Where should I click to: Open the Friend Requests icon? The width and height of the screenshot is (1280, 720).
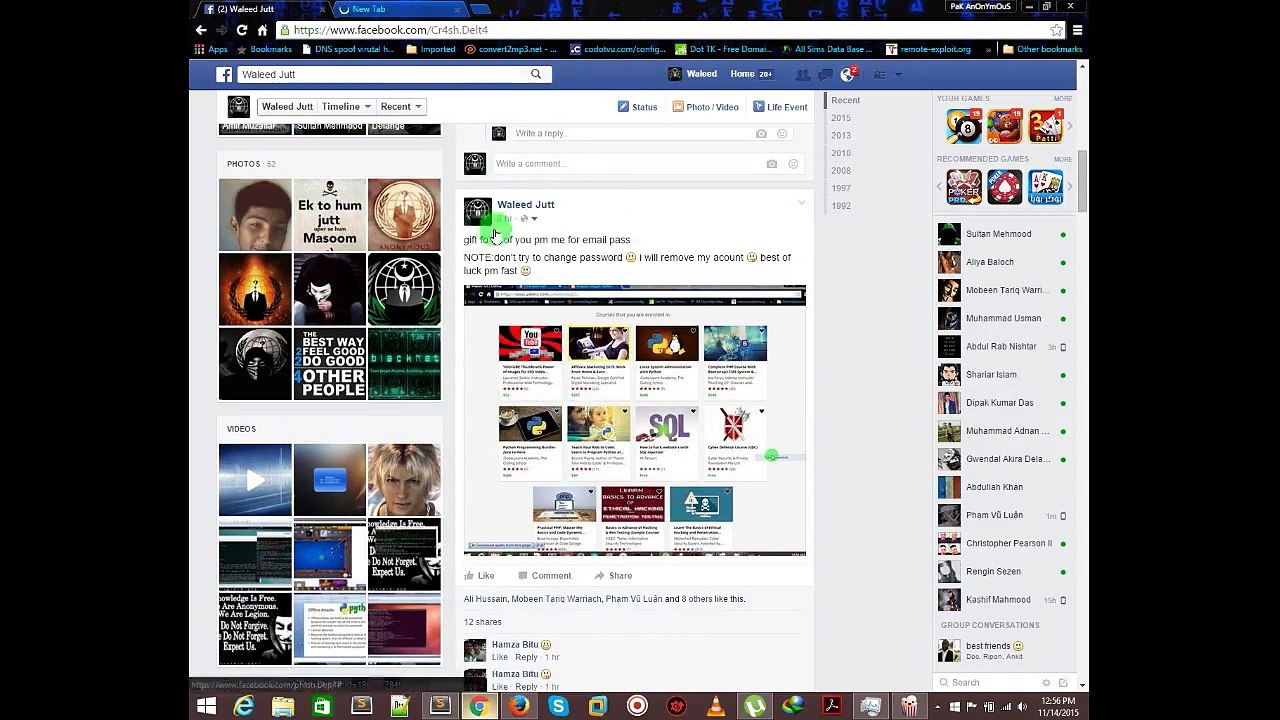pos(802,74)
